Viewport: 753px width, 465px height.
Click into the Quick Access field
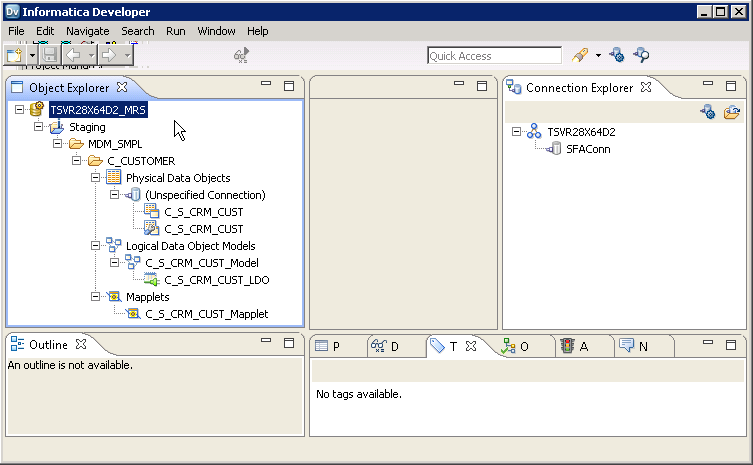[x=494, y=56]
